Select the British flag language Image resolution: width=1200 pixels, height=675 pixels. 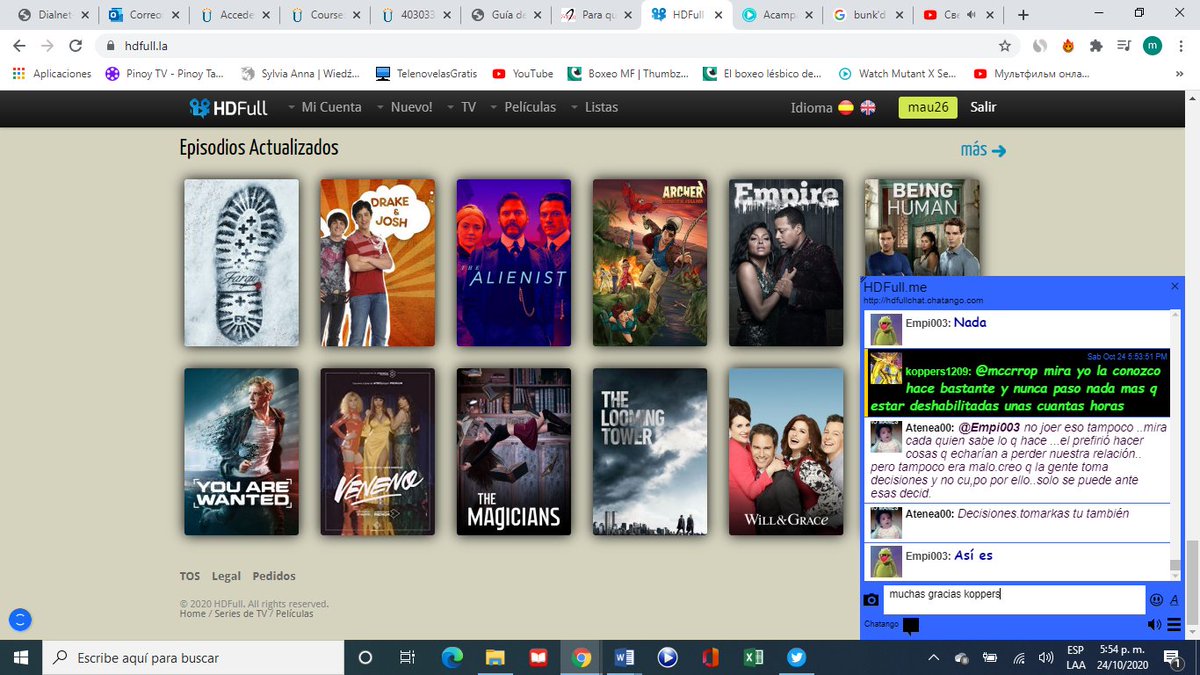(868, 108)
